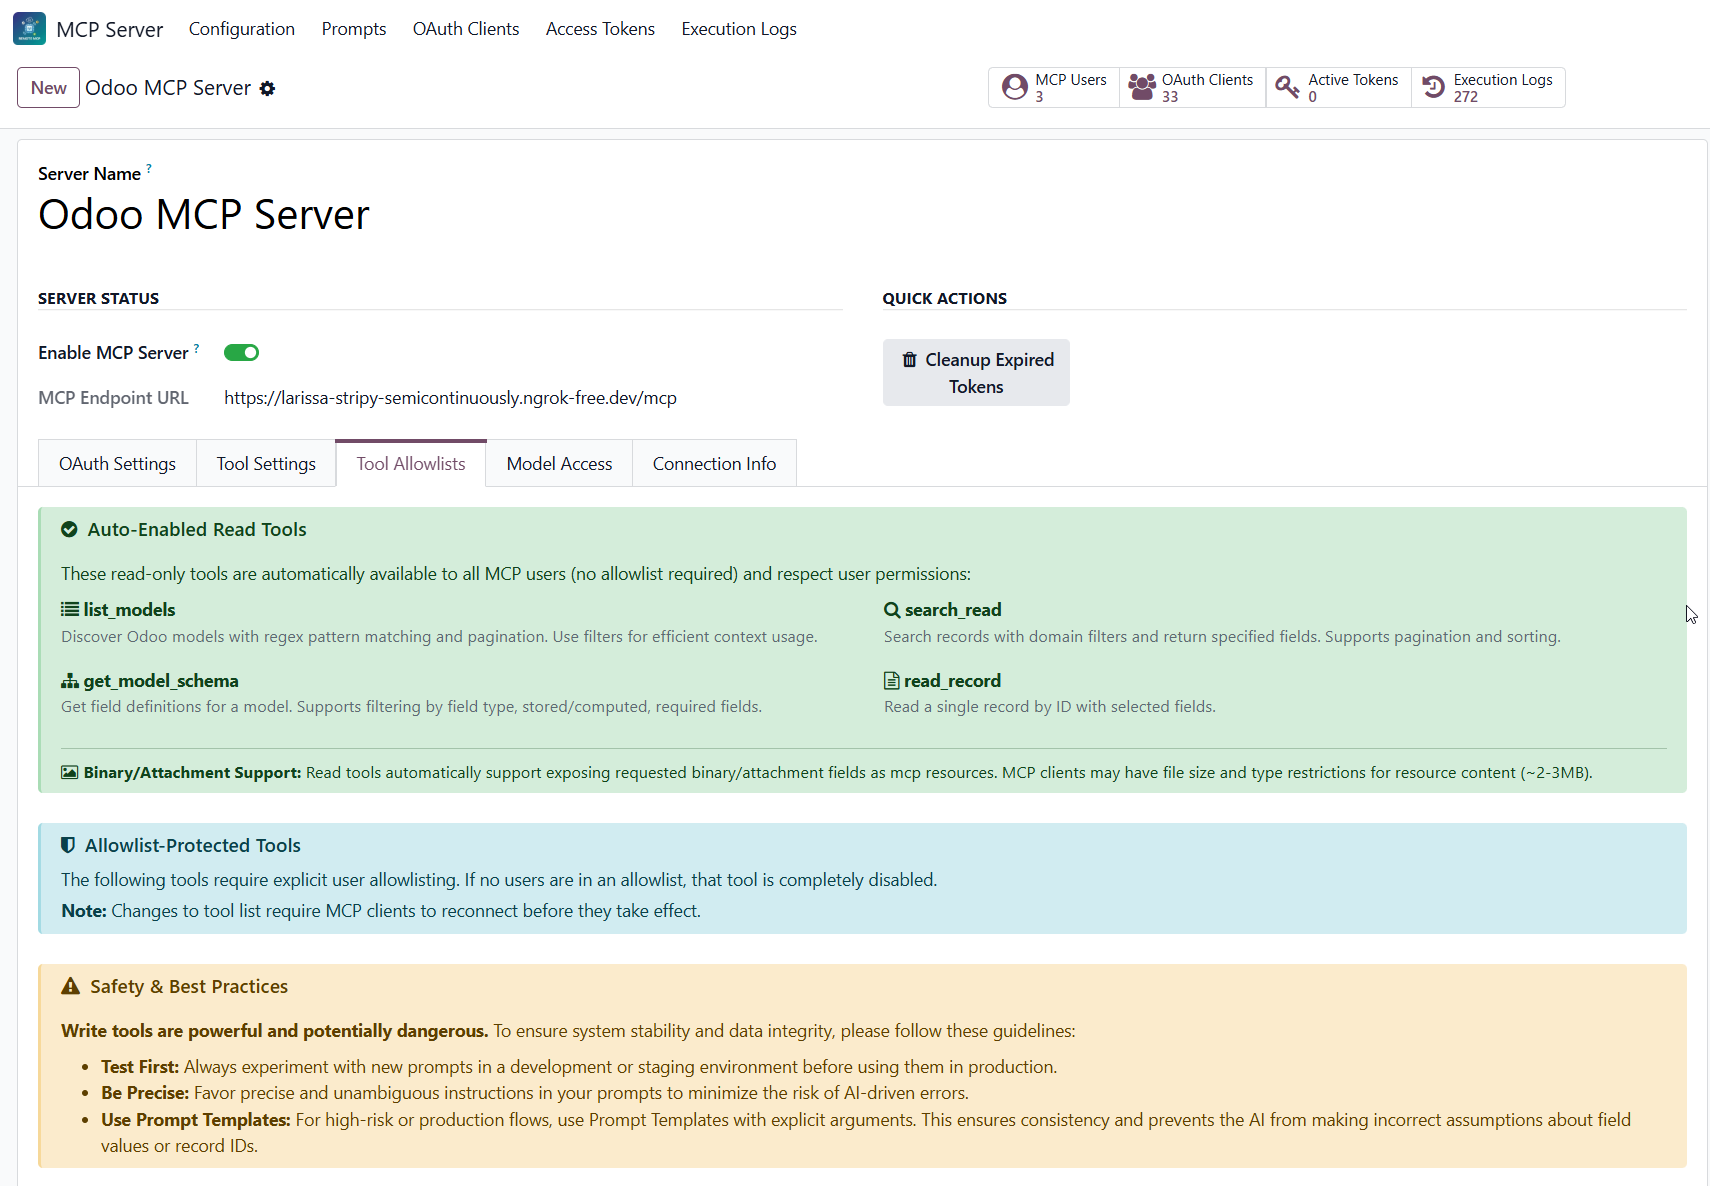1710x1186 pixels.
Task: Open the OAuth Clients 33 stat button
Action: (x=1192, y=87)
